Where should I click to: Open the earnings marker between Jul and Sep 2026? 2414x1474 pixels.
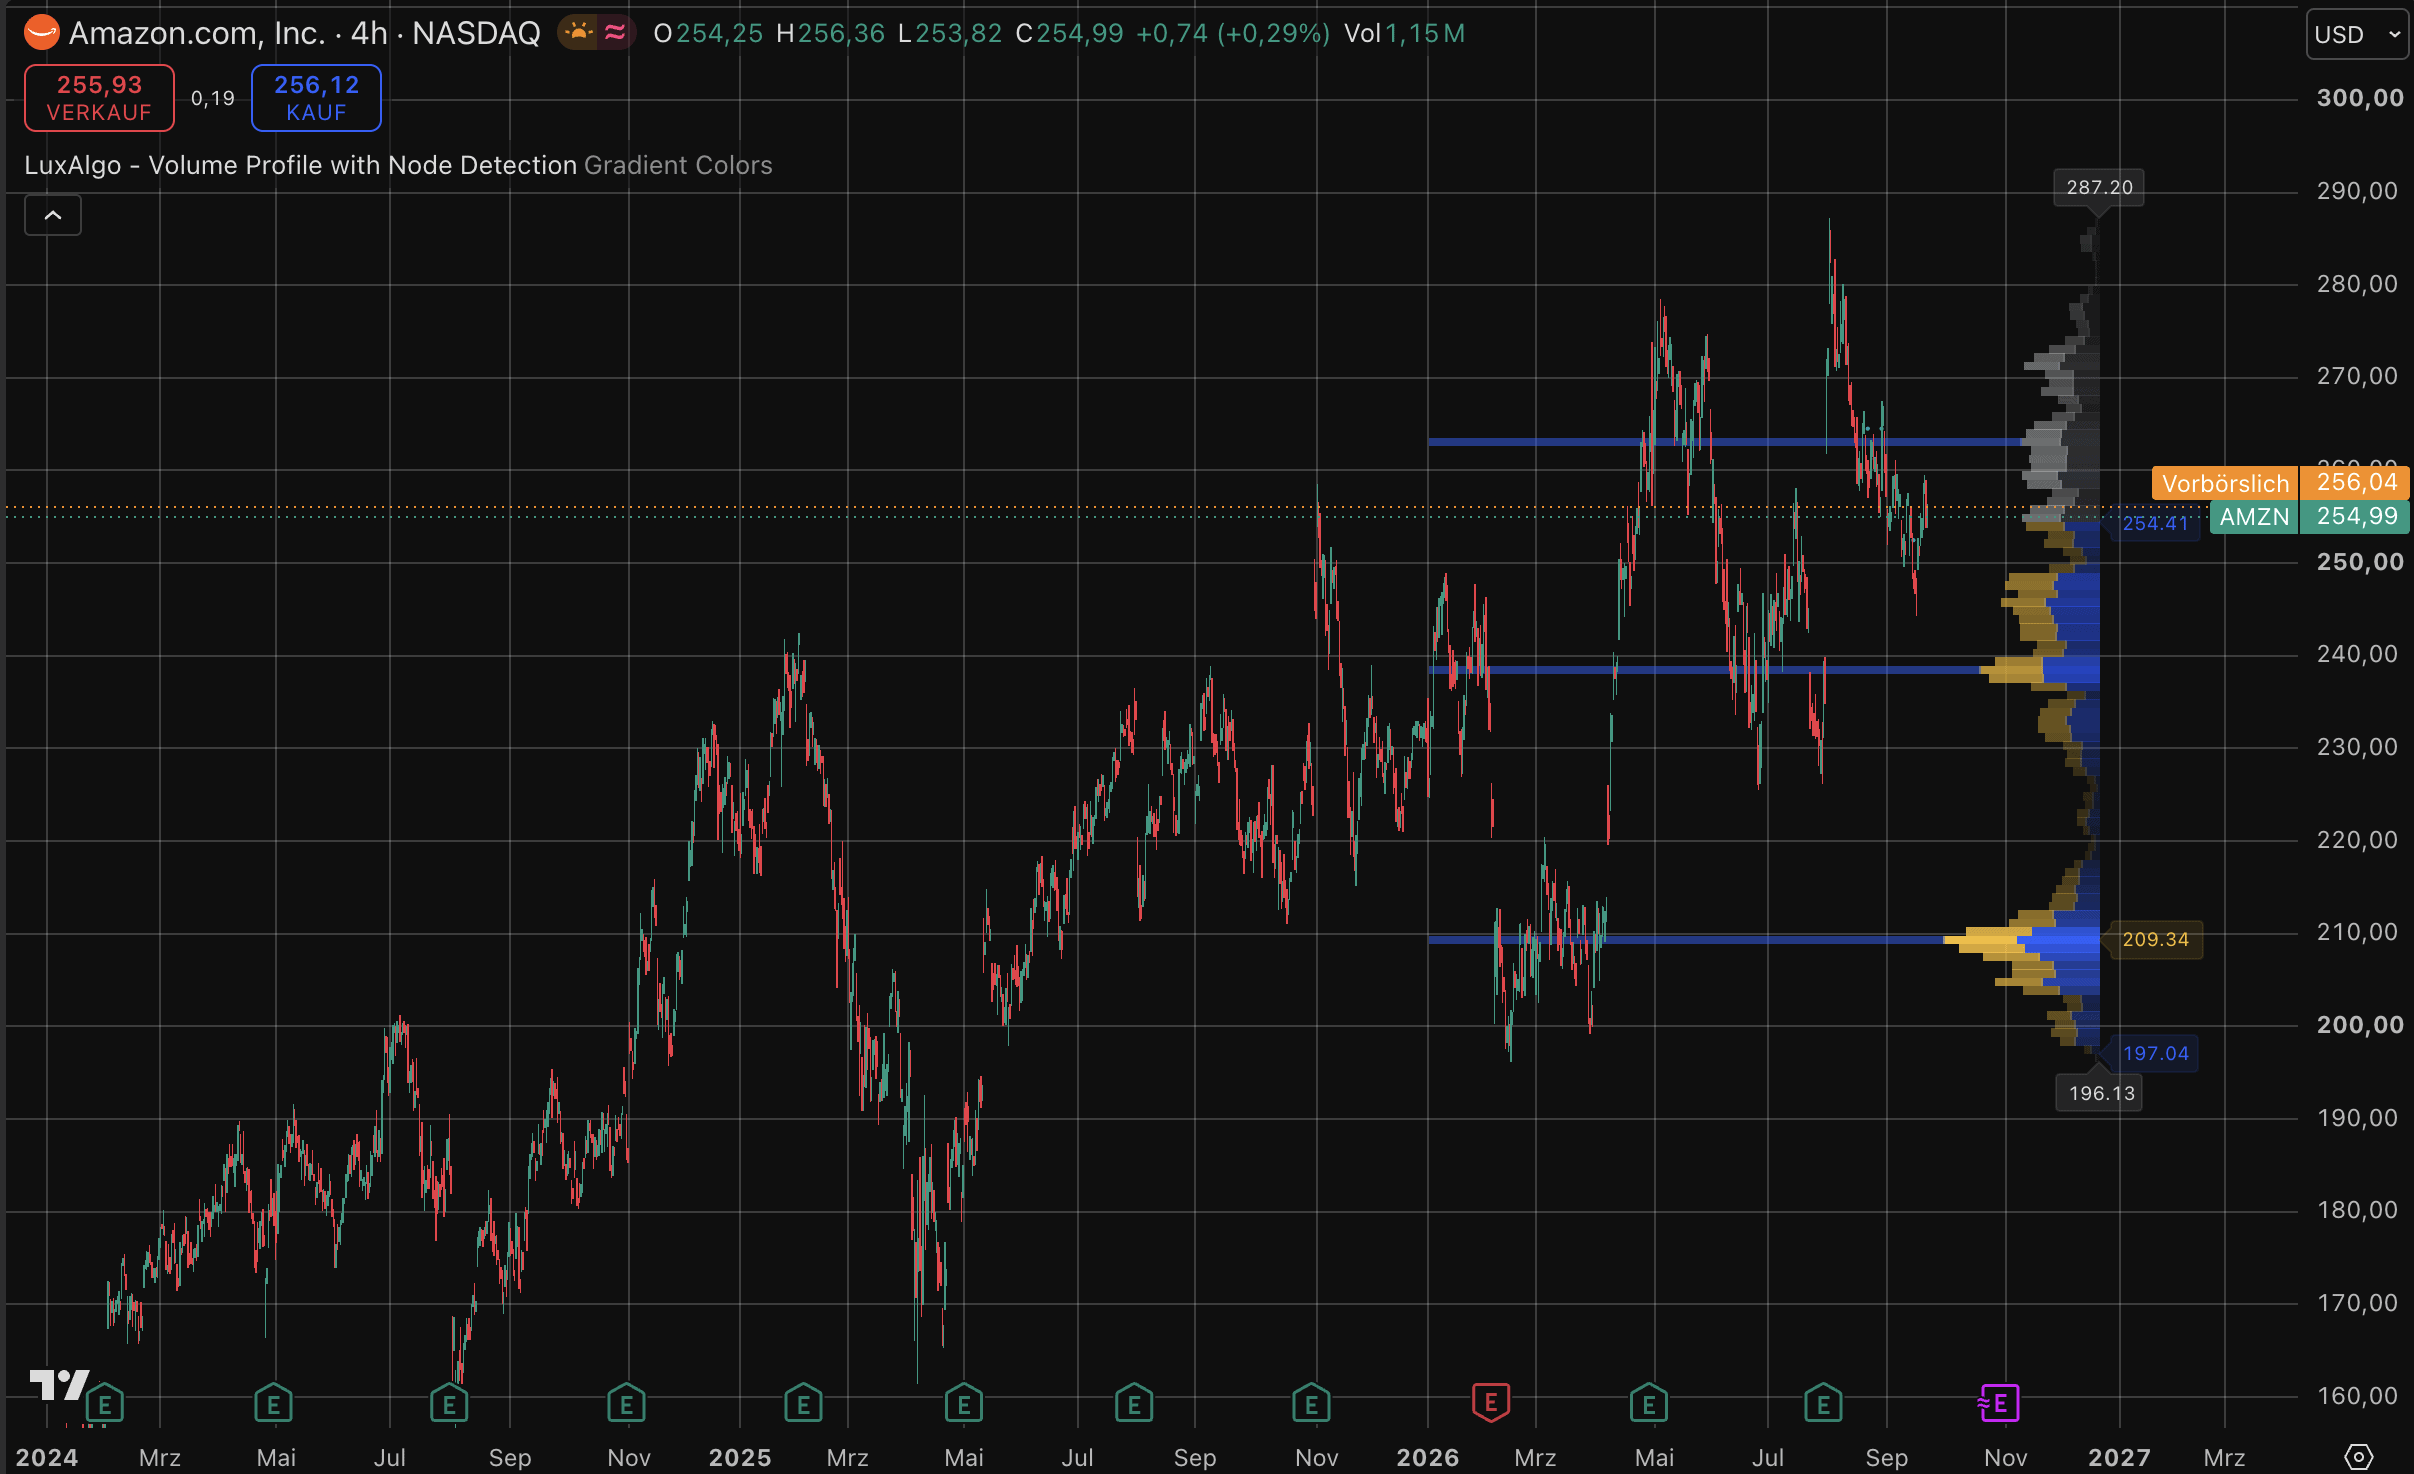[x=1823, y=1404]
